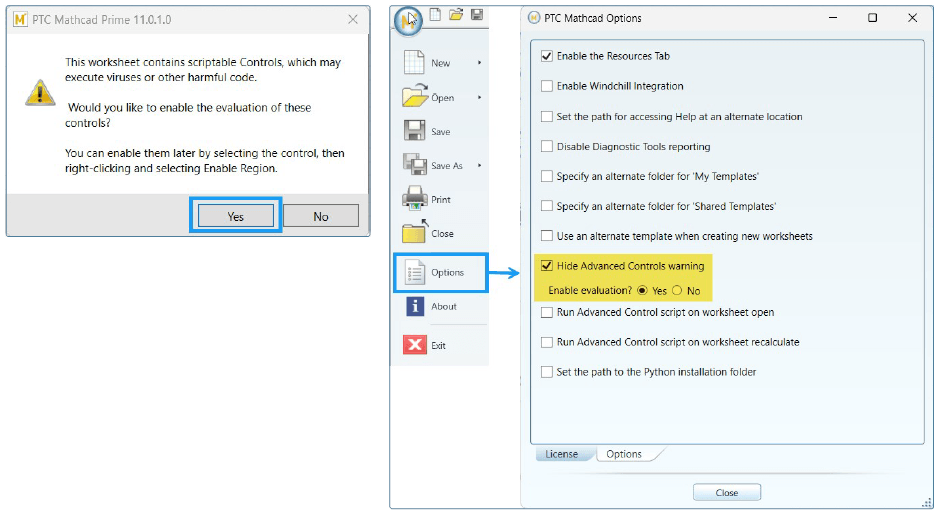The width and height of the screenshot is (938, 514).
Task: Choose Save from the file menu
Action: point(441,132)
